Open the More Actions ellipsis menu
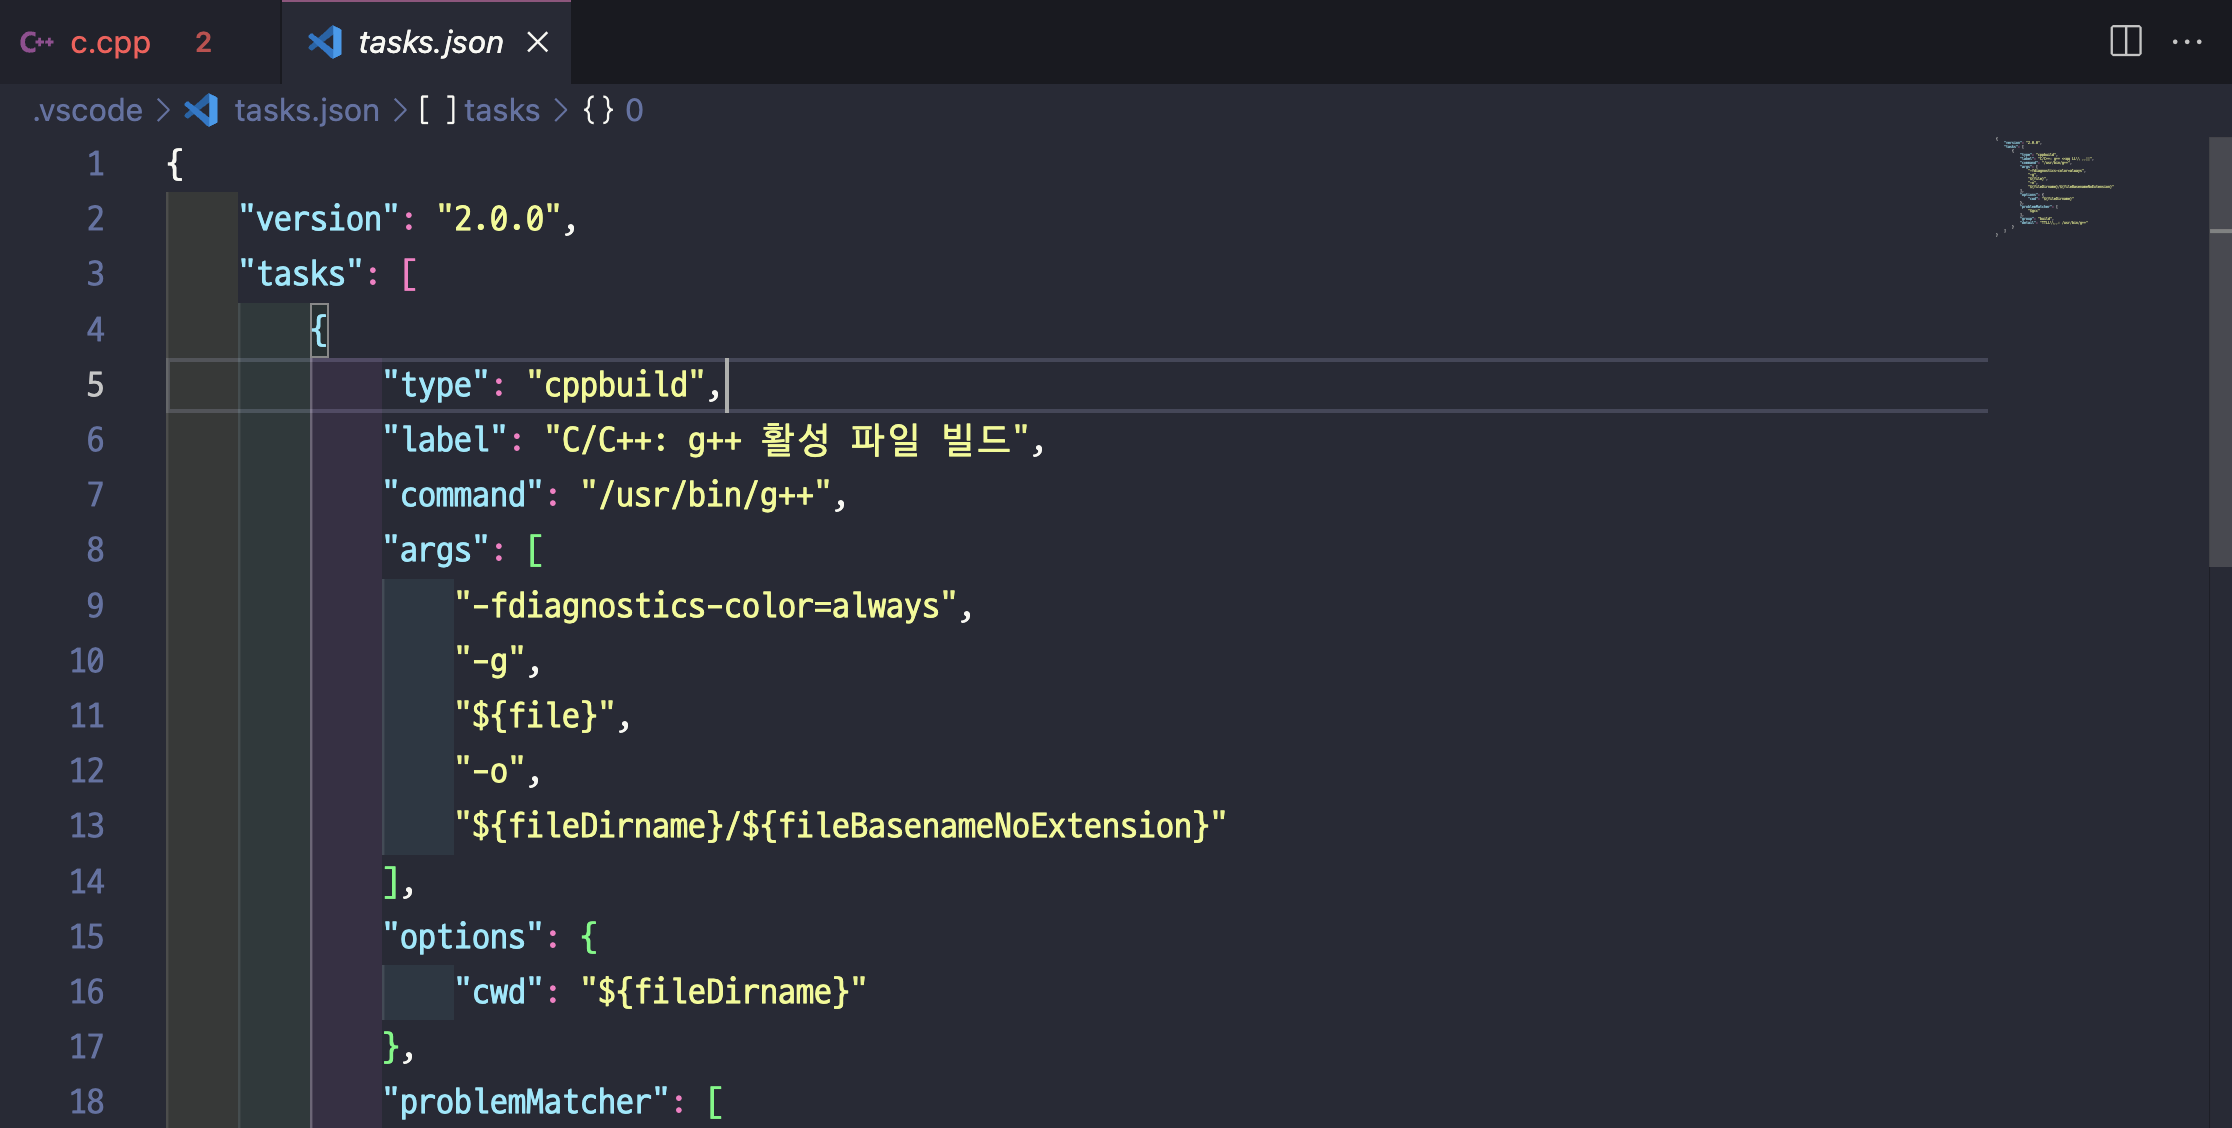This screenshot has width=2232, height=1128. tap(2186, 42)
